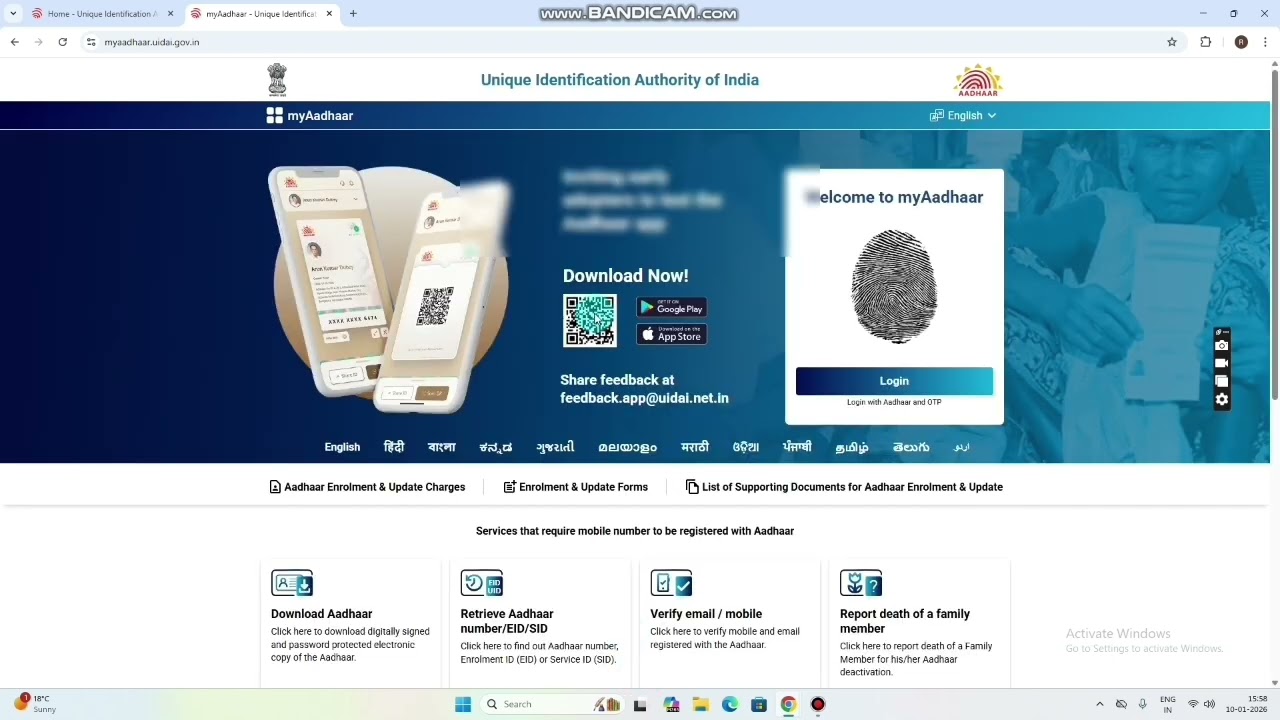This screenshot has width=1280, height=720.
Task: Click the Download Aadhaar service icon
Action: pos(292,583)
